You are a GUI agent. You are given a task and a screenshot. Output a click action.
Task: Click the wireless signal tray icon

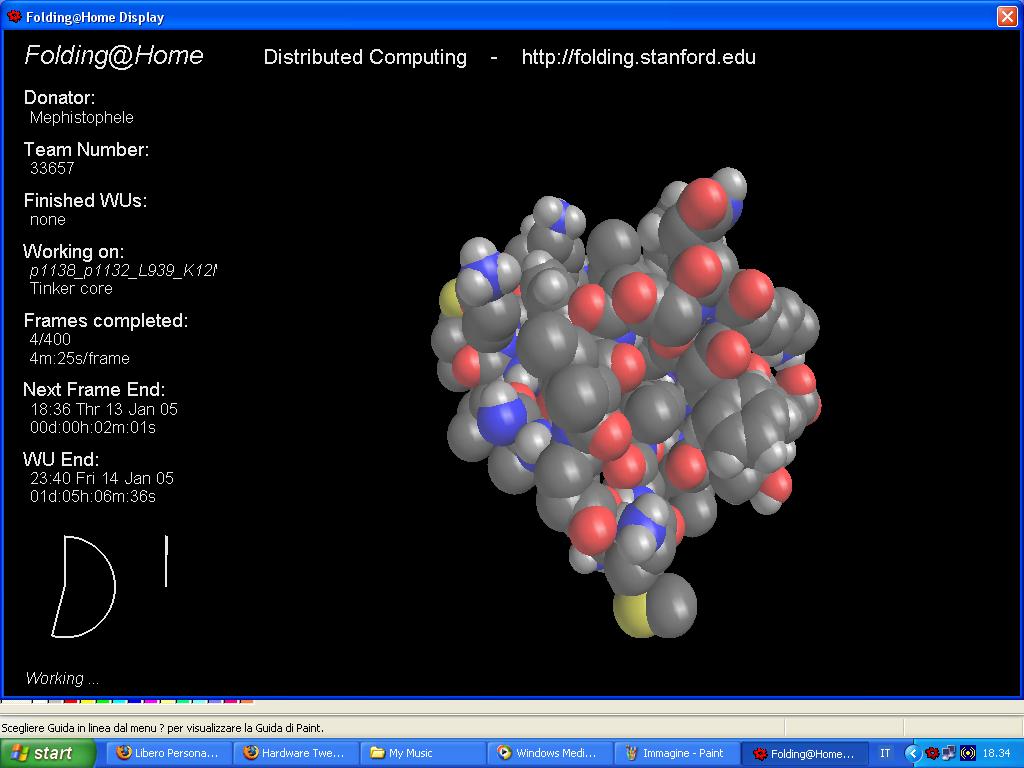coord(968,753)
